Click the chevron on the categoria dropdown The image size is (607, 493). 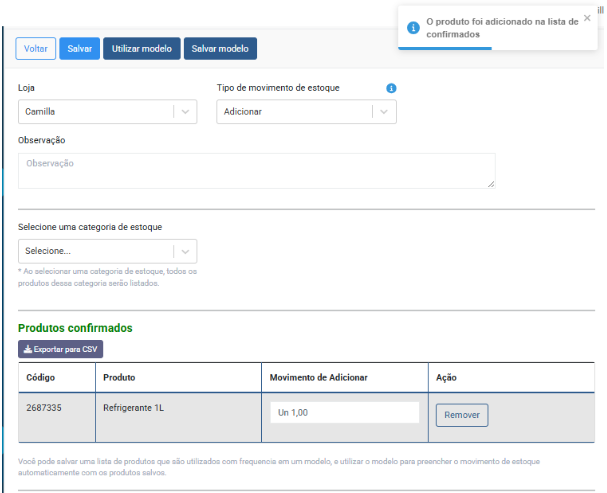185,251
